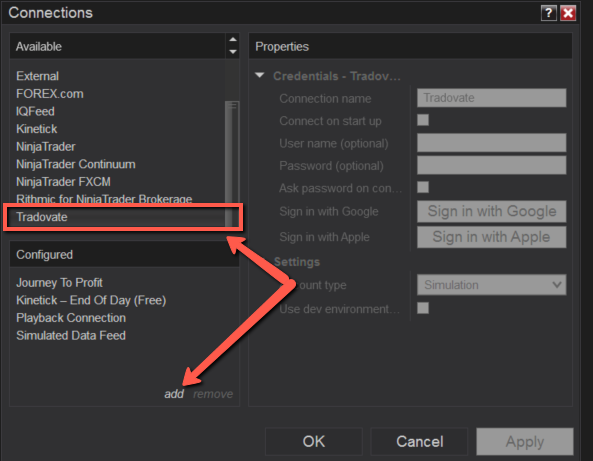Click the Available list up arrow

point(233,39)
